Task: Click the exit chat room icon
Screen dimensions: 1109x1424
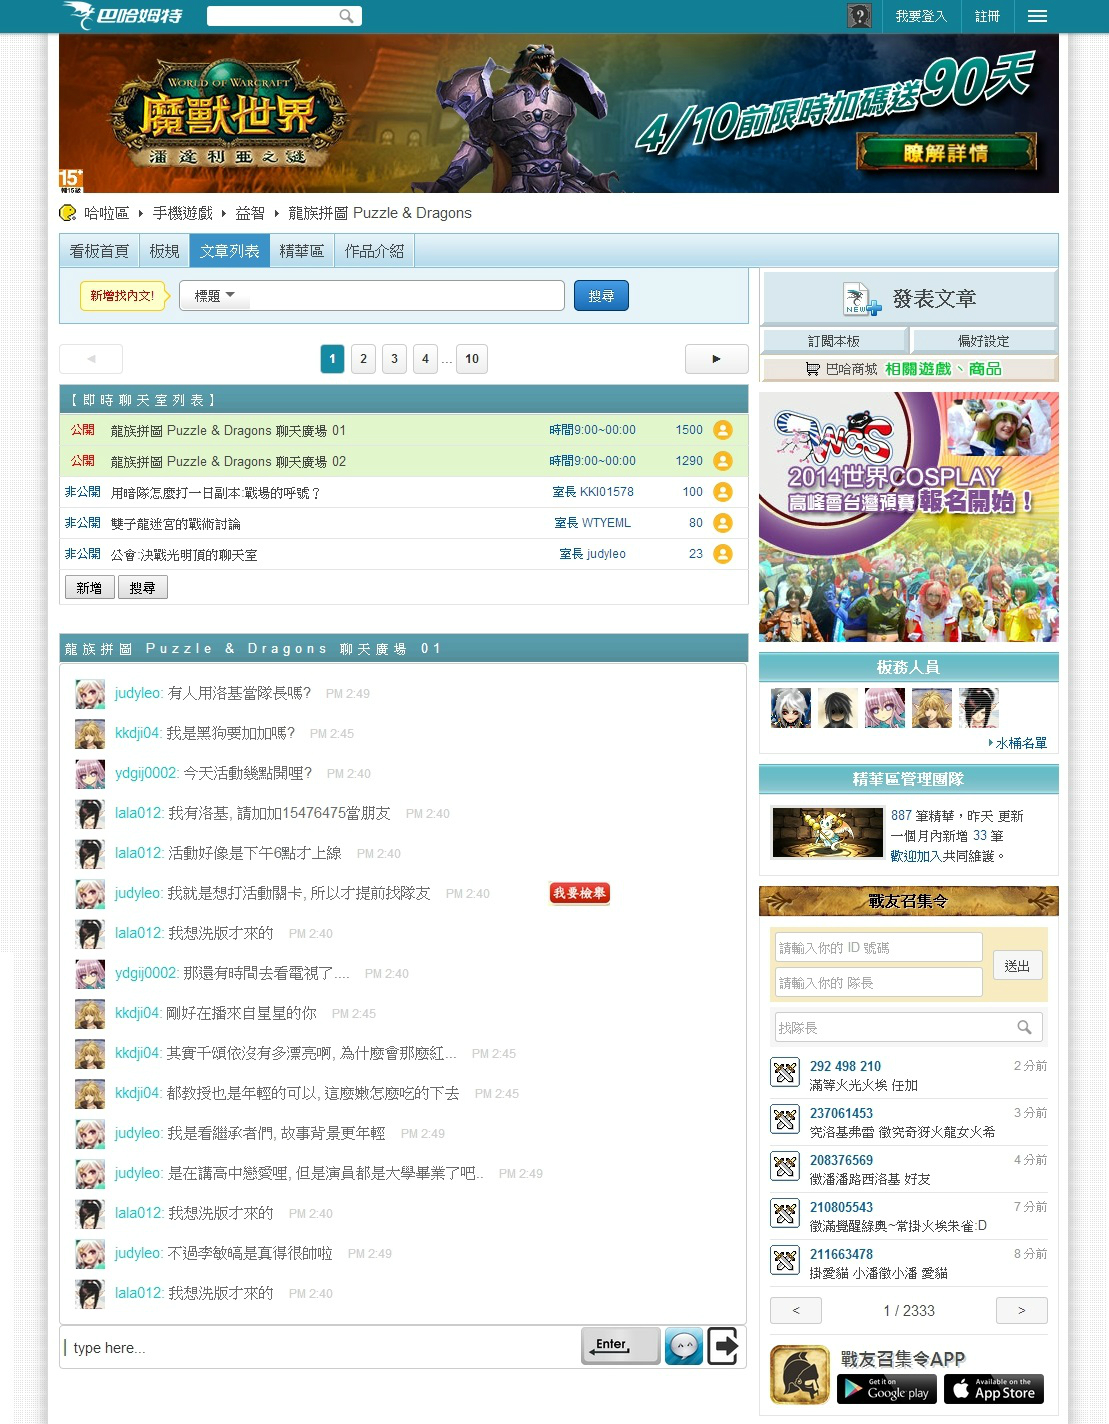Action: (723, 1346)
